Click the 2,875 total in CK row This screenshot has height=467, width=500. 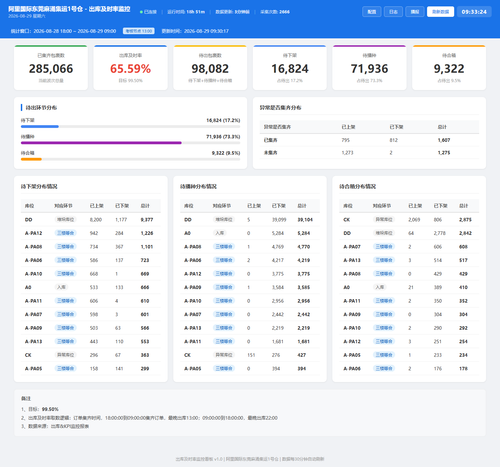(465, 220)
